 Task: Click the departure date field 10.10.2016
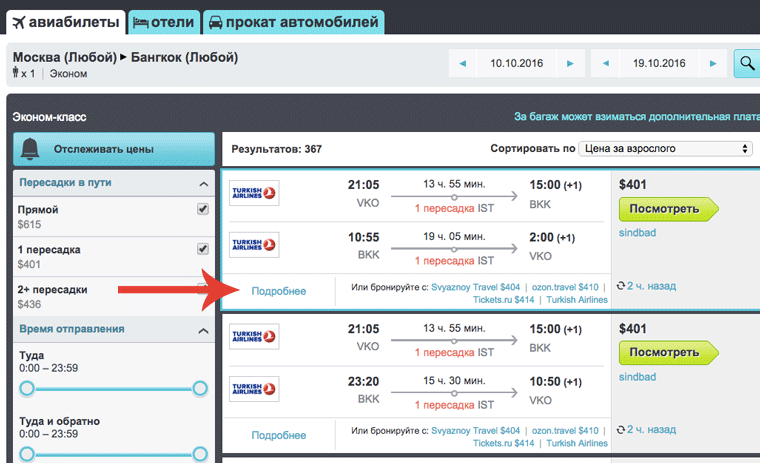515,64
